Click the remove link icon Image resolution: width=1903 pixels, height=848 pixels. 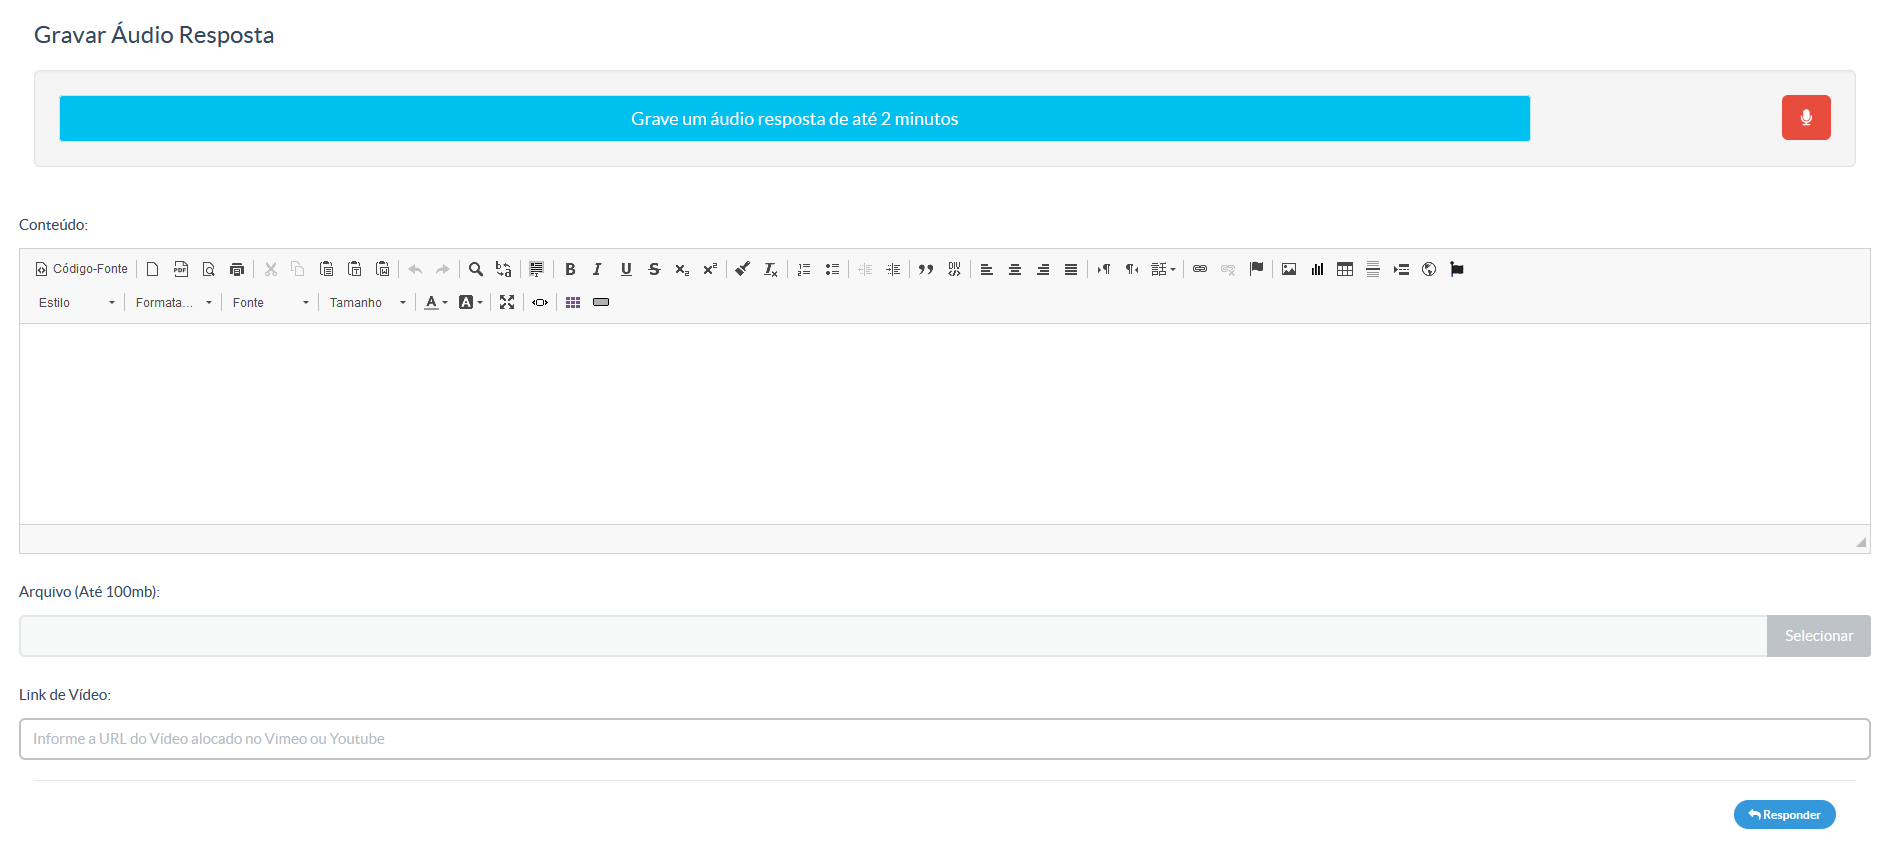click(1228, 269)
